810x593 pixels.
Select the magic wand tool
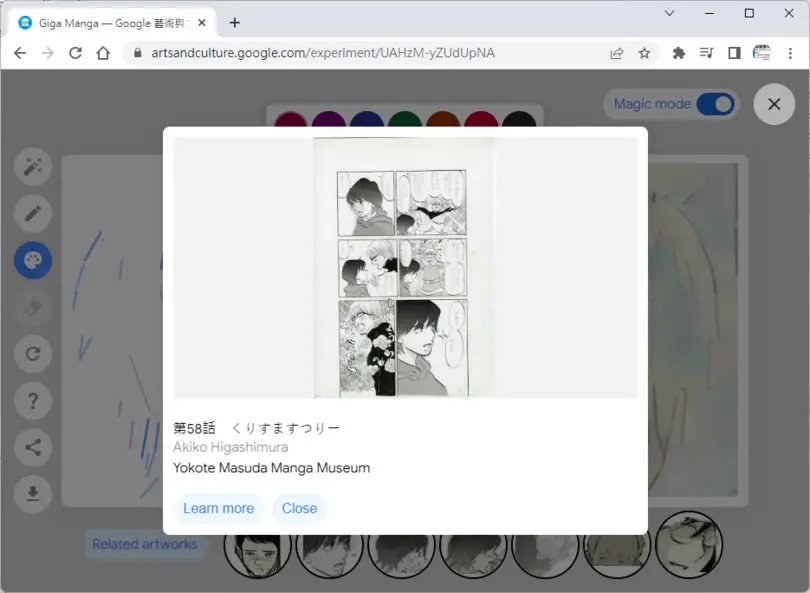click(33, 167)
